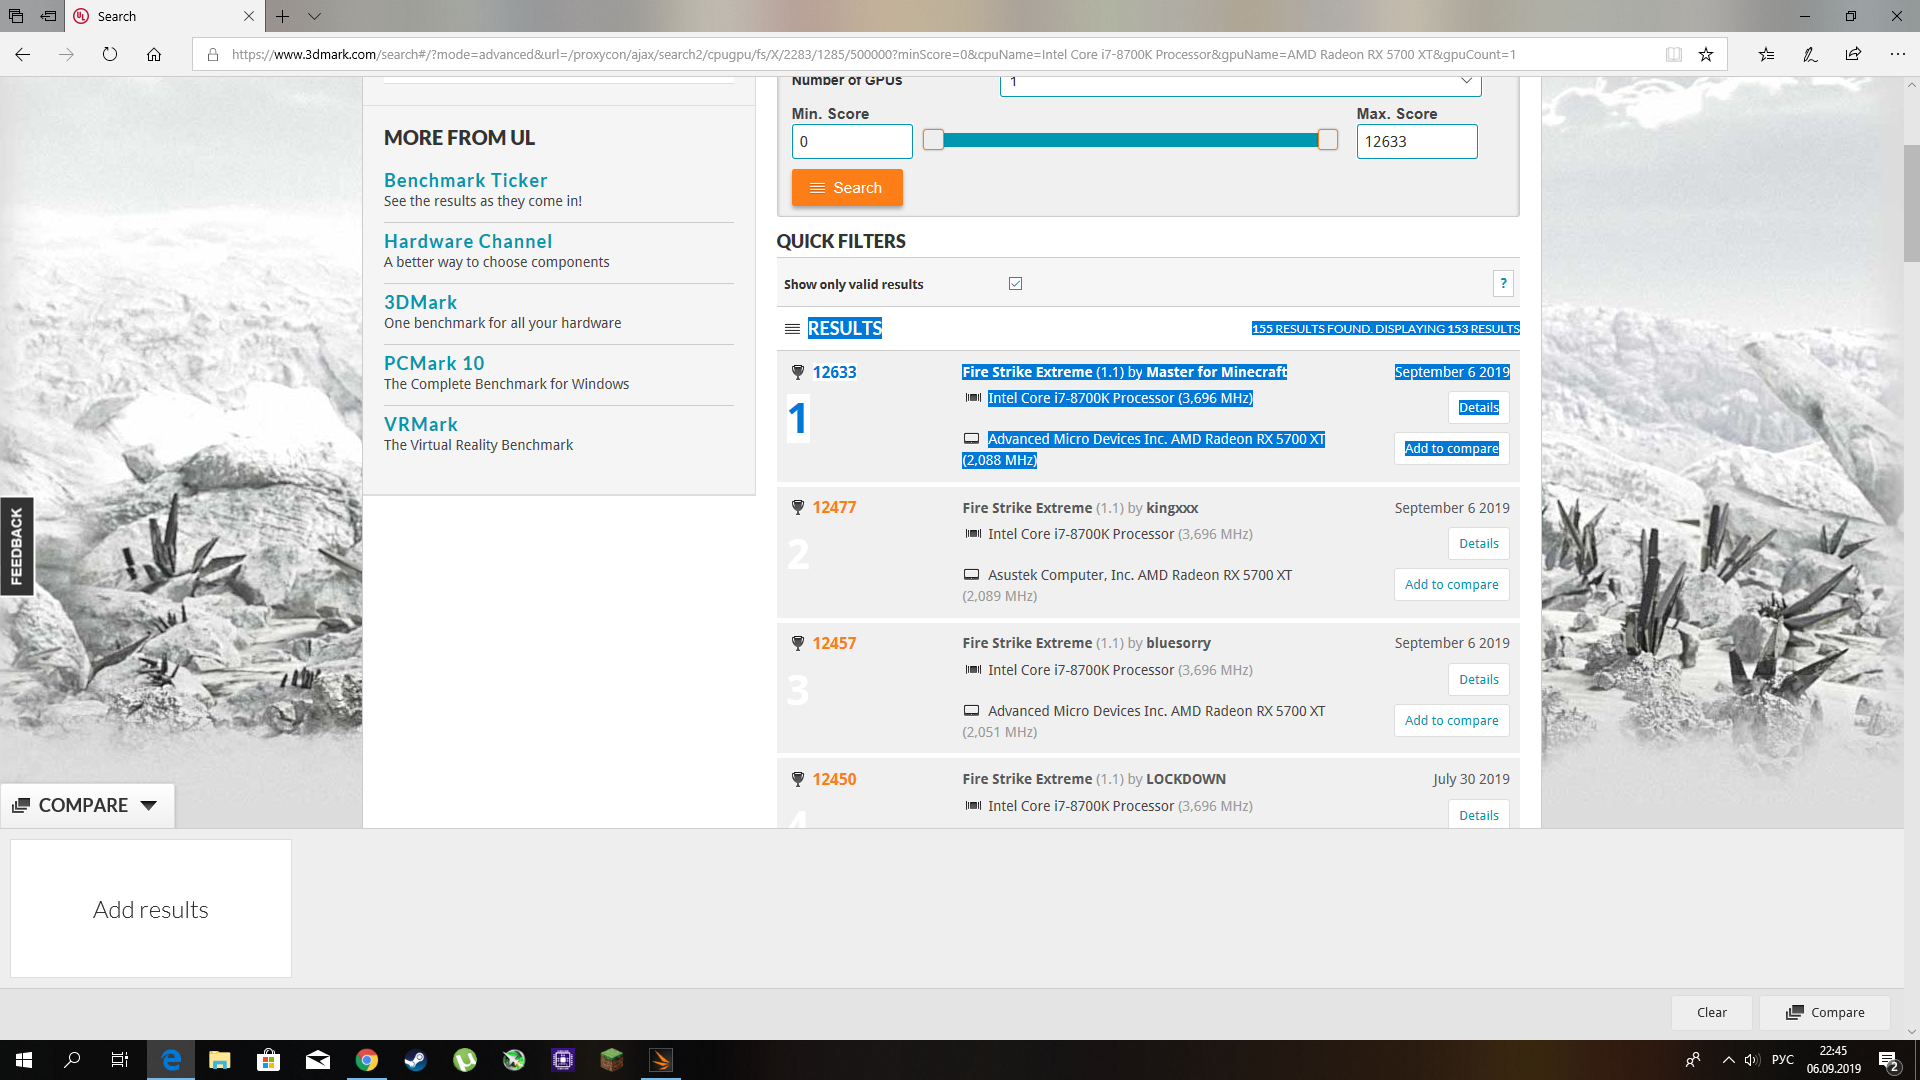Click the orange Search button
This screenshot has height=1080, width=1920.
pos(847,188)
